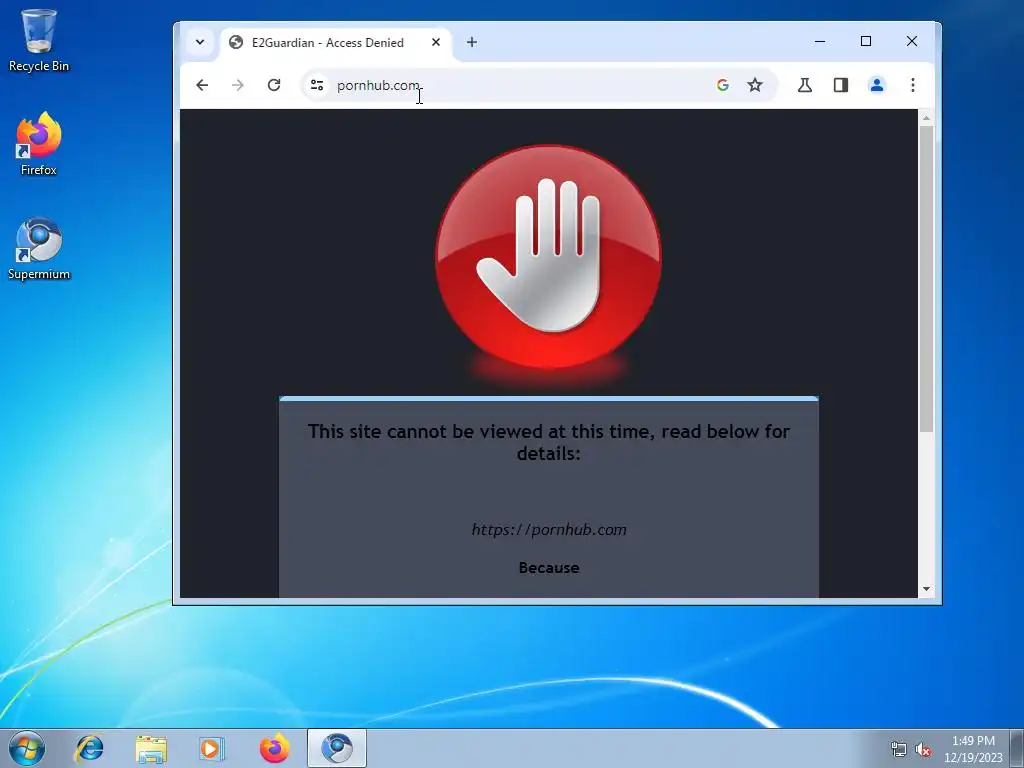Click the 'This site cannot be viewed' heading
The image size is (1024, 768).
[549, 442]
